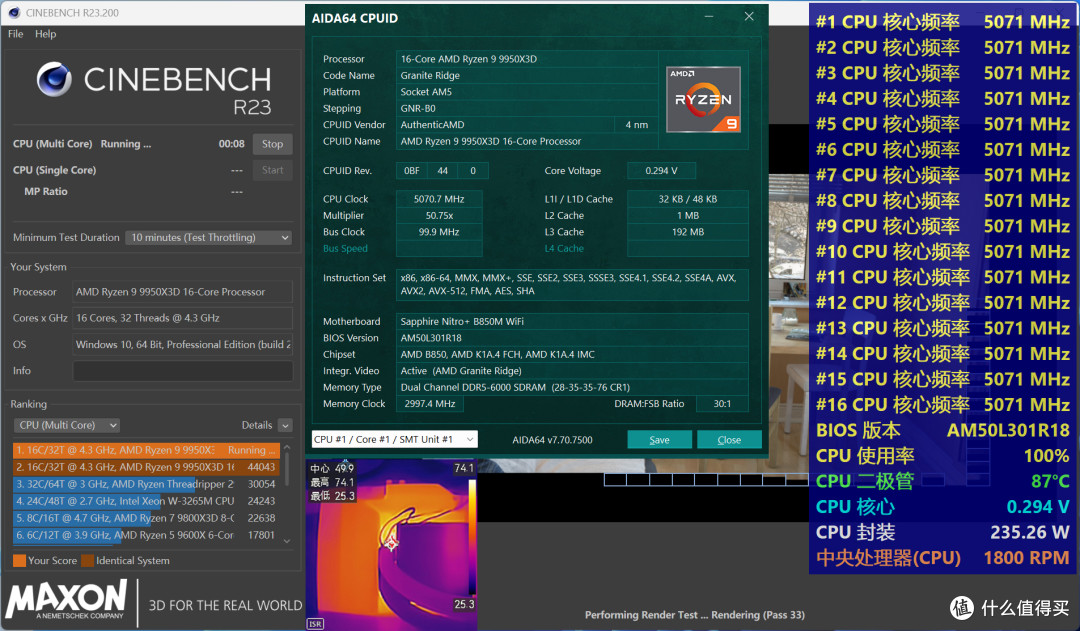Click the DRAM:FSB Ratio value 30:1
This screenshot has width=1080, height=631.
point(722,404)
